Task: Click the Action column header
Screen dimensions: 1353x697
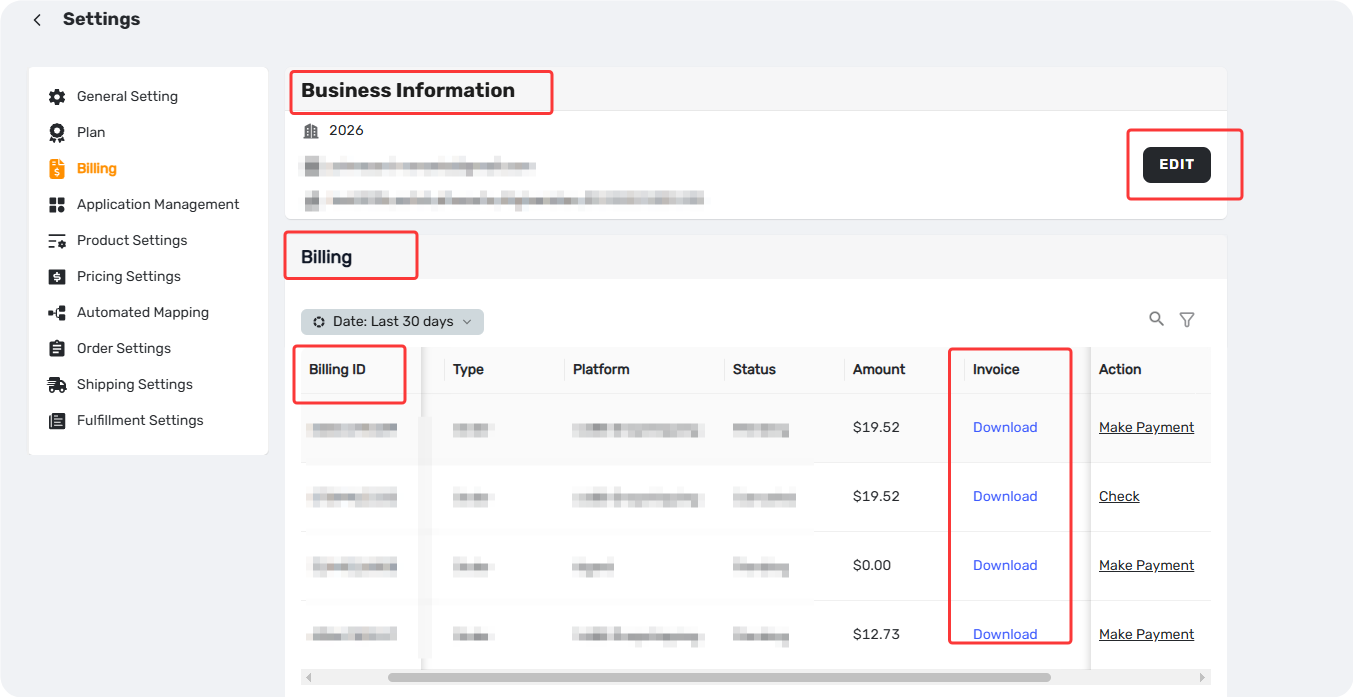Action: point(1120,370)
